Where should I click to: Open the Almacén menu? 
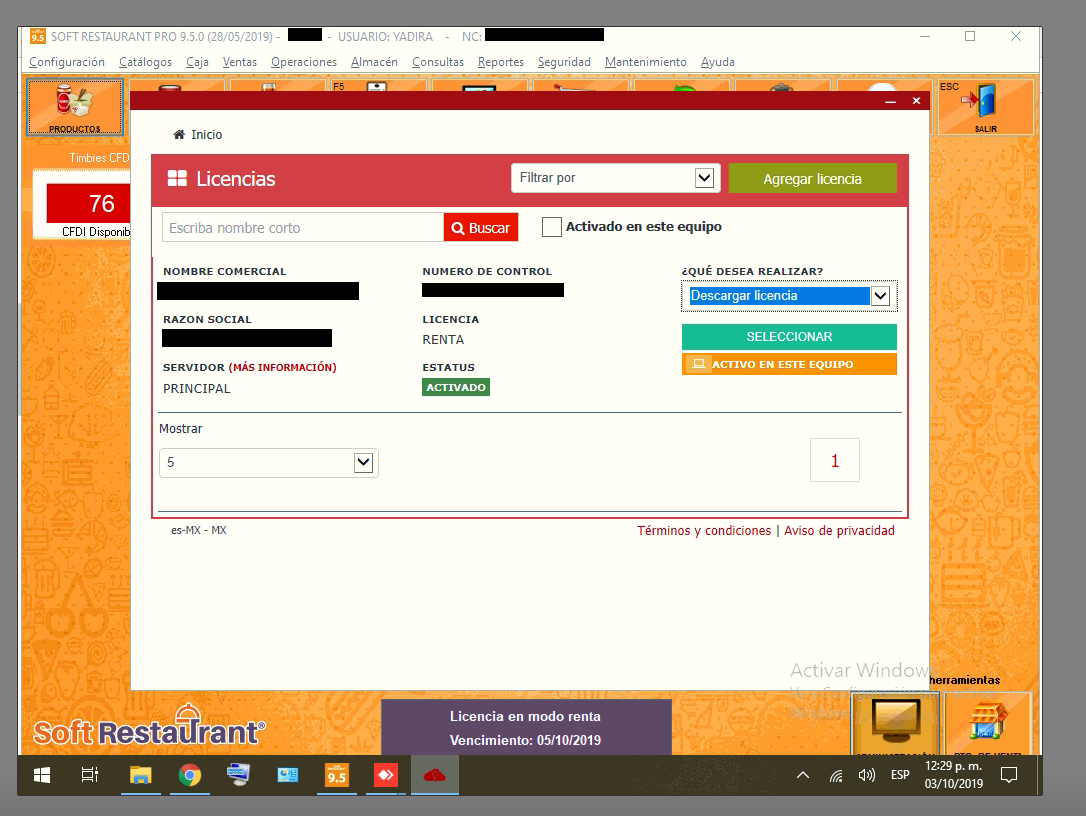[x=374, y=62]
